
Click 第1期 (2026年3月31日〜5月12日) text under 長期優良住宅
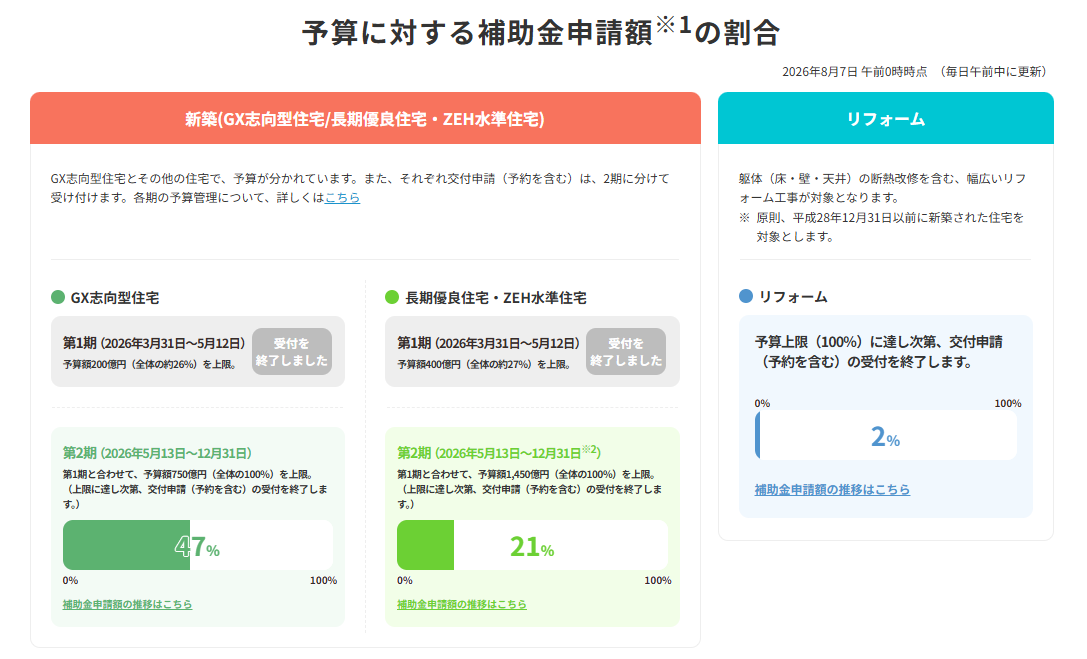tap(488, 343)
